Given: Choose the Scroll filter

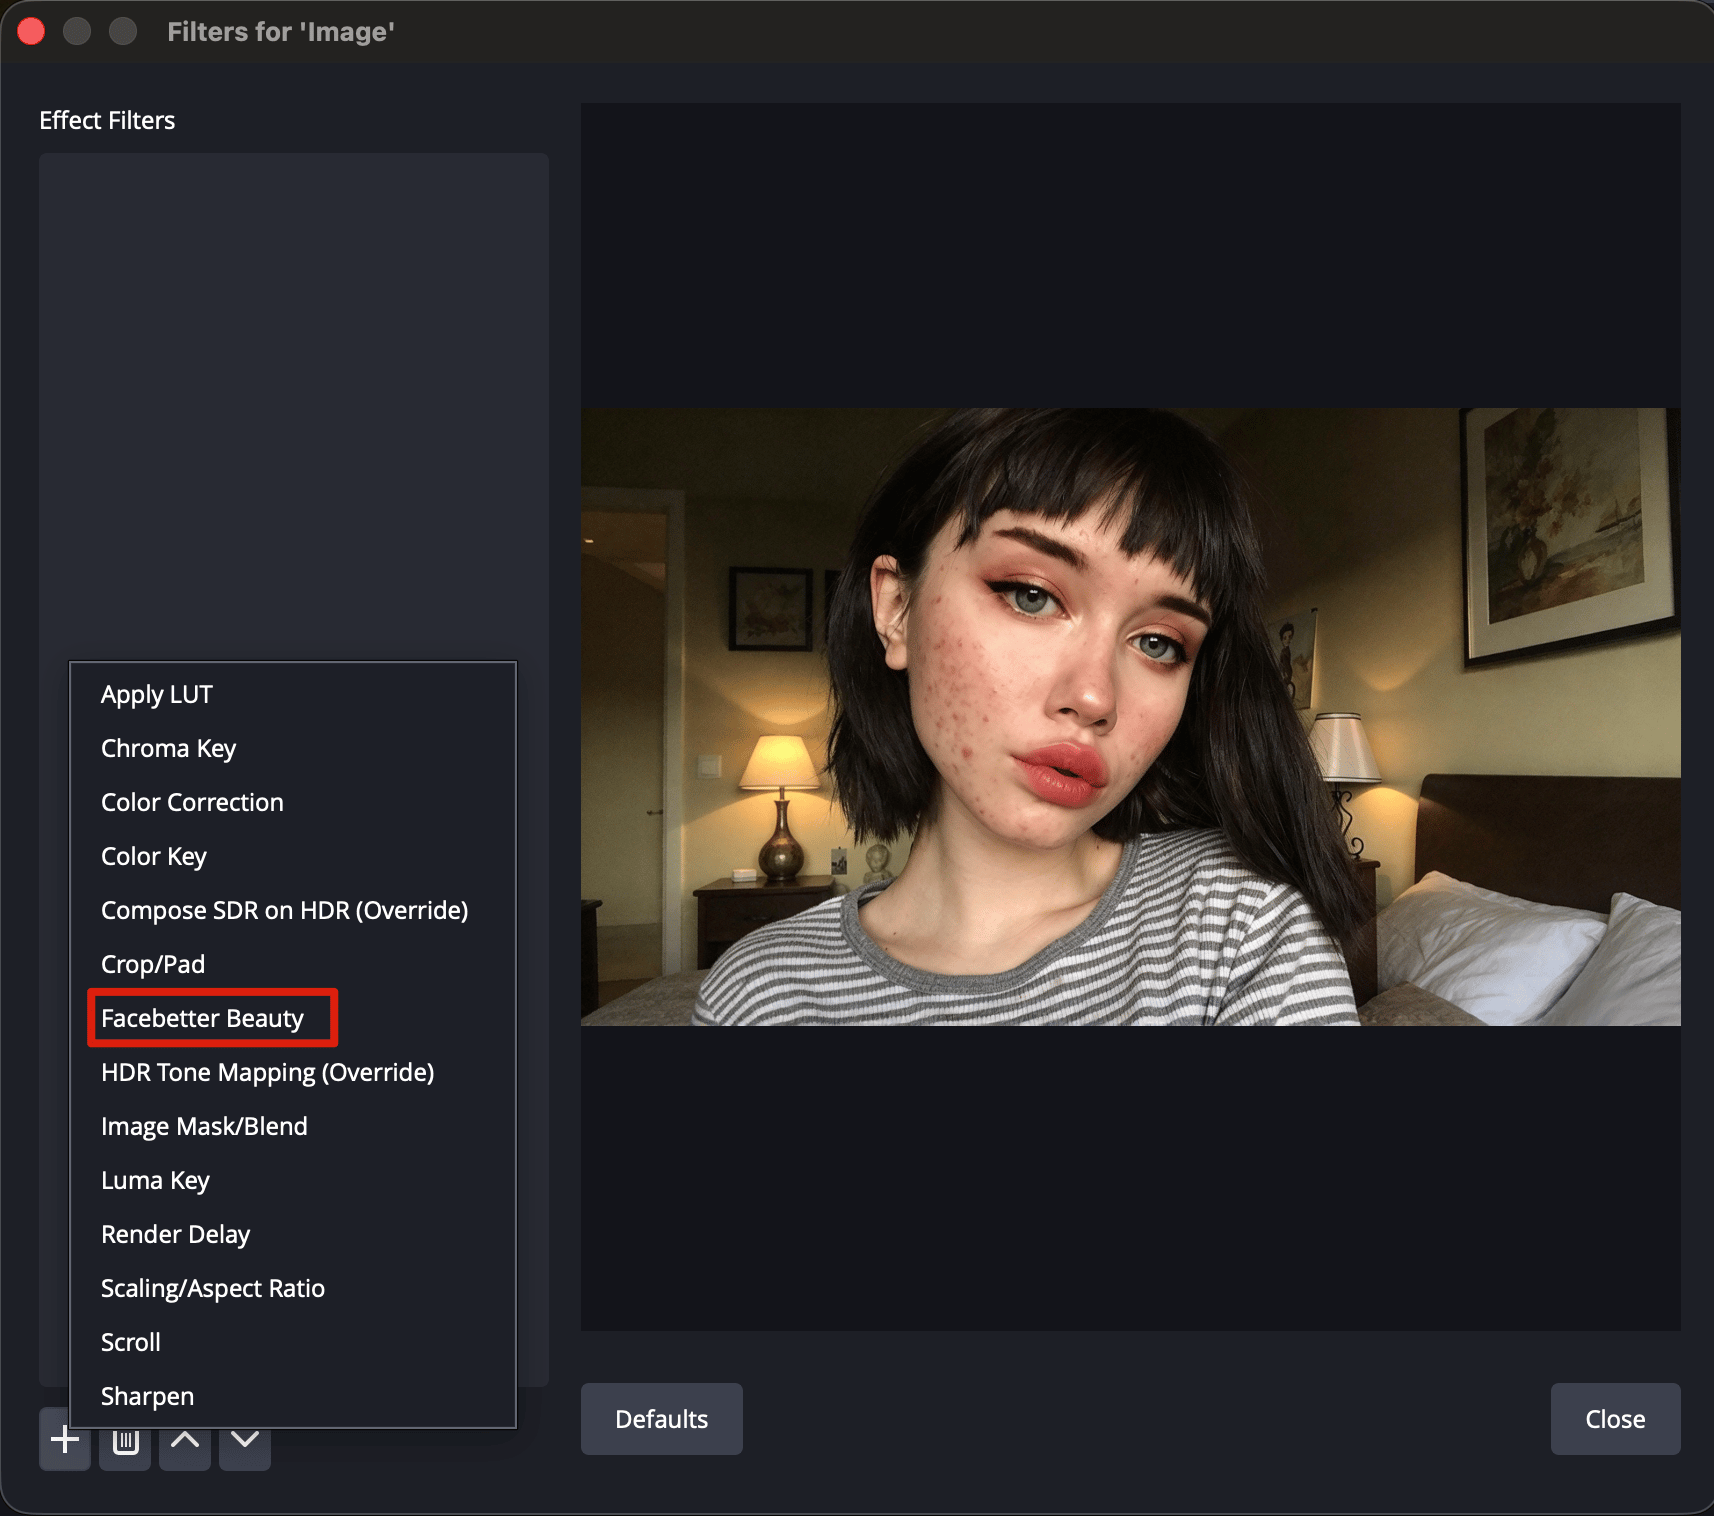Looking at the screenshot, I should (293, 1342).
